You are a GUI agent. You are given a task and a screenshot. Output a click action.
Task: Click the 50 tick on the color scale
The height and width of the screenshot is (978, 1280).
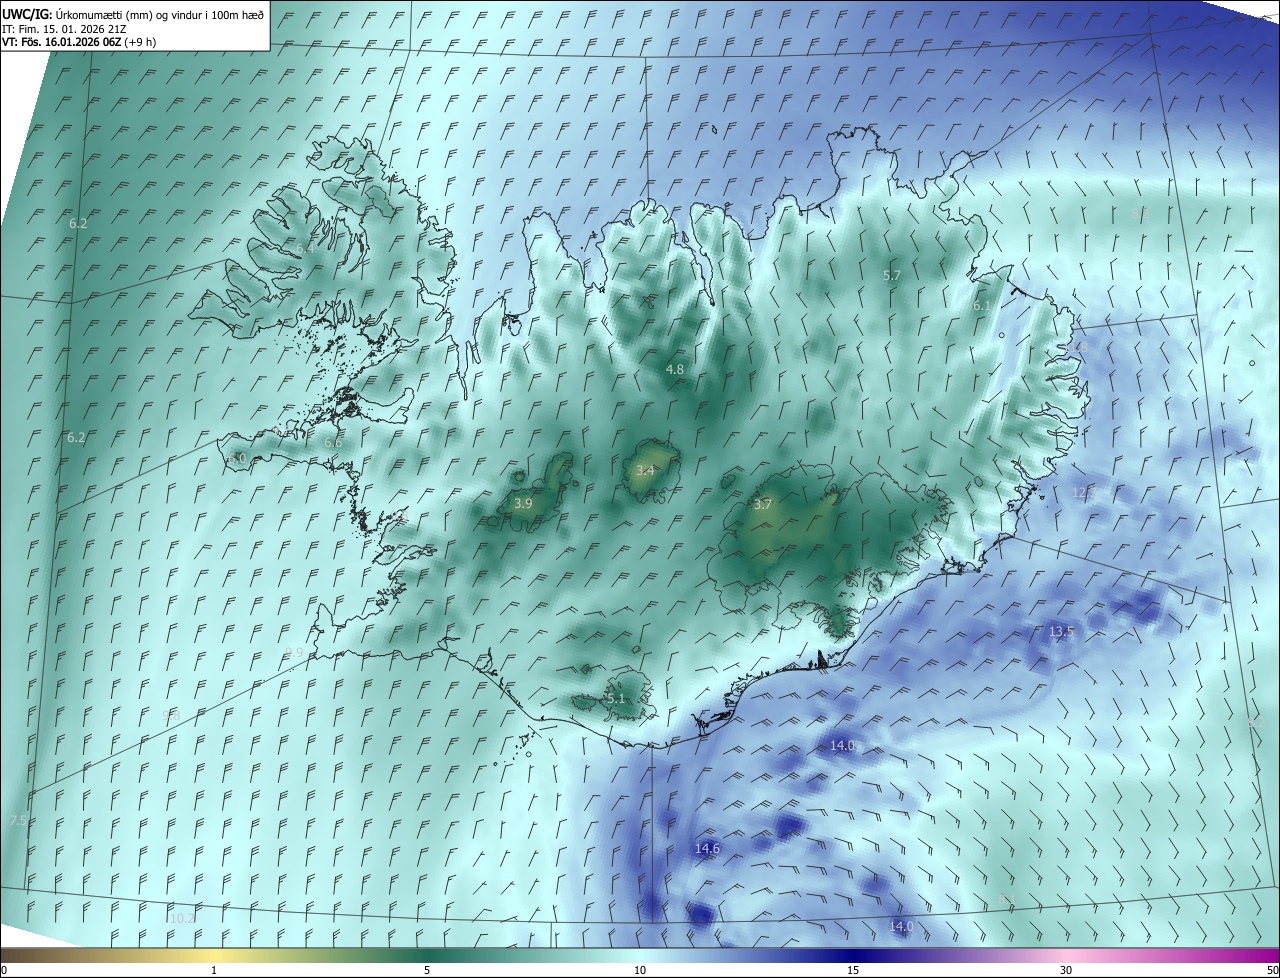(x=1272, y=970)
